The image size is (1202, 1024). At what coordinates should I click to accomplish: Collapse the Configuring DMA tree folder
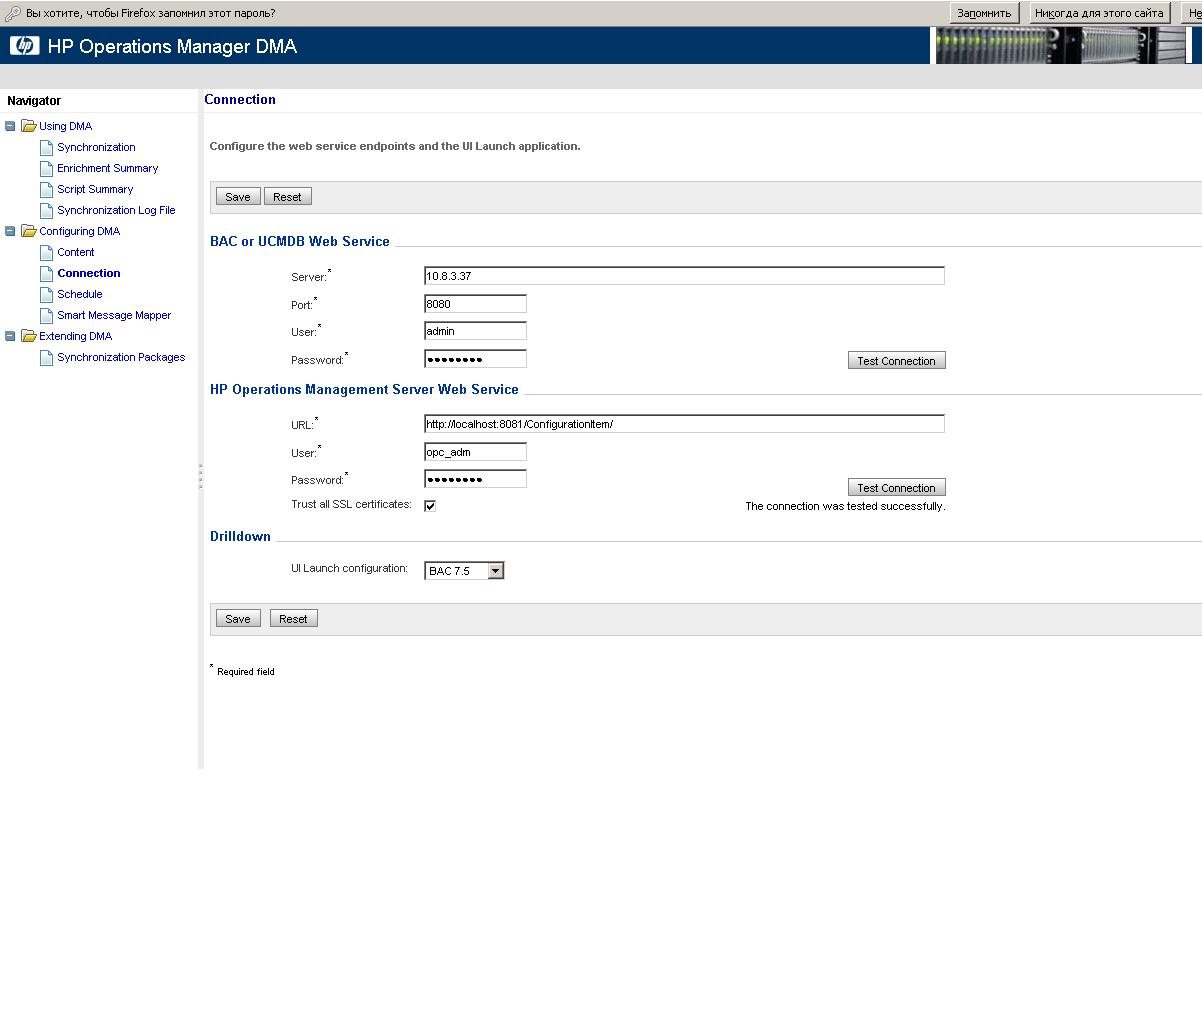tap(11, 231)
